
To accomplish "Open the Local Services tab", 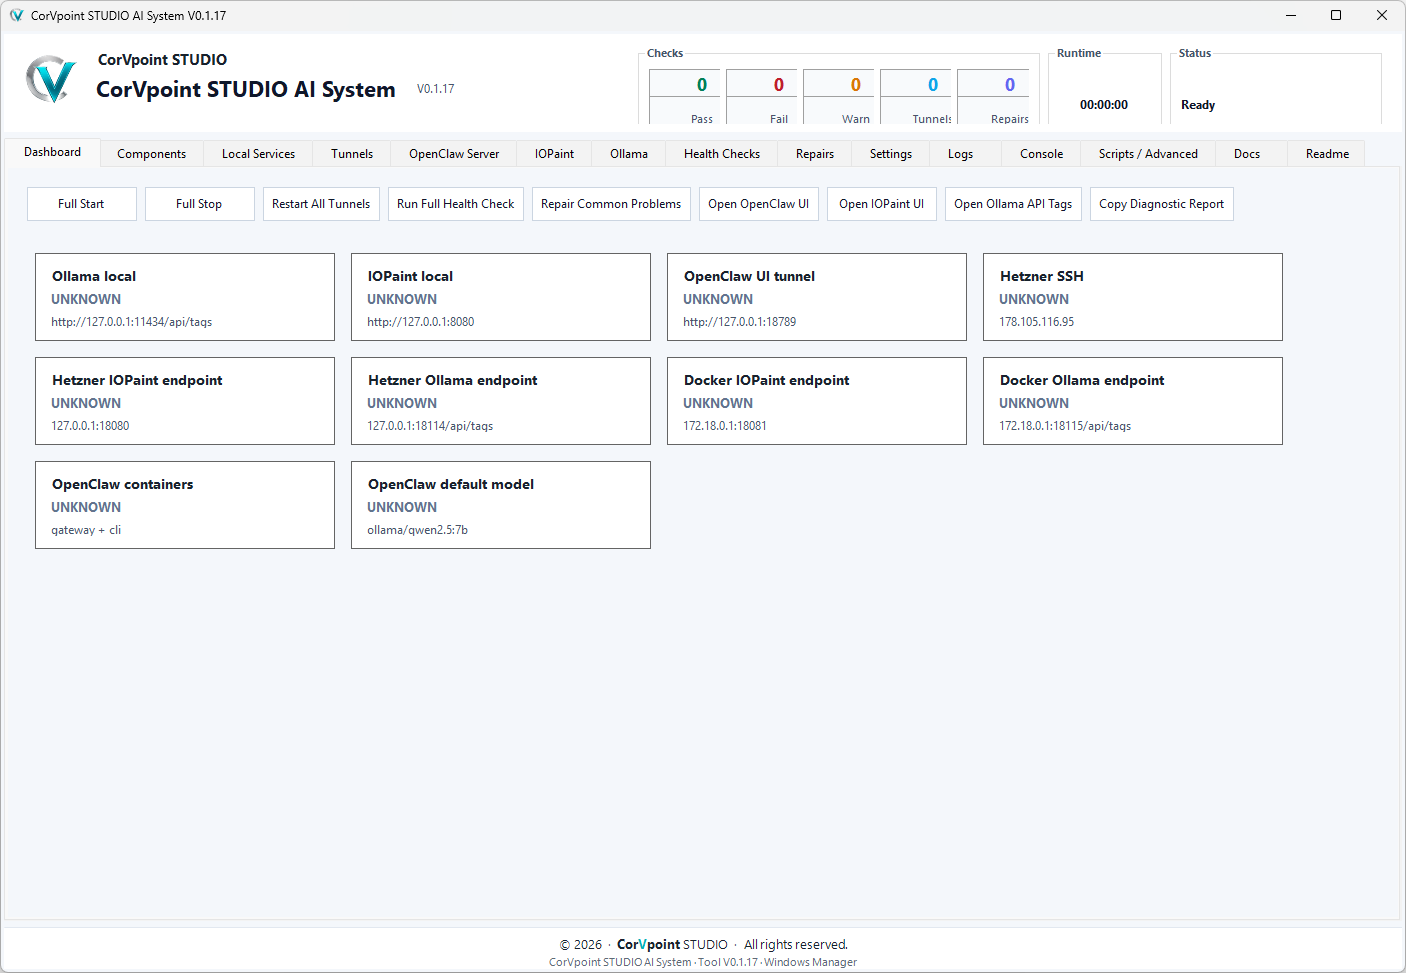I will click(258, 154).
